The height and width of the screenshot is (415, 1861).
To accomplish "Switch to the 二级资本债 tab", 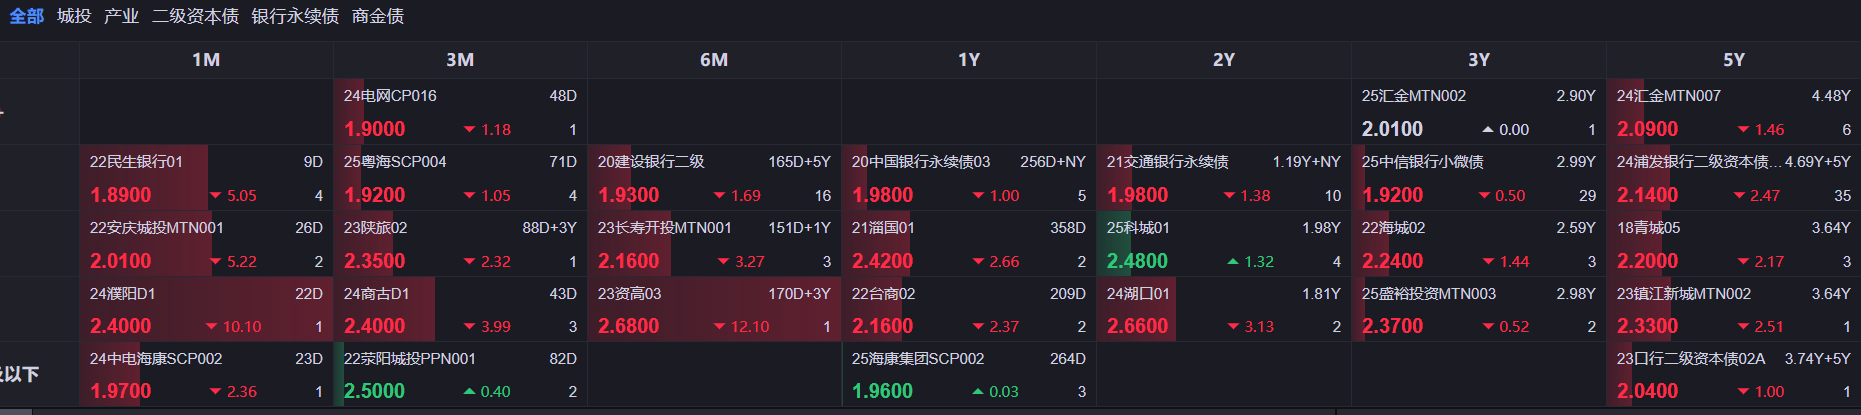I will 195,16.
